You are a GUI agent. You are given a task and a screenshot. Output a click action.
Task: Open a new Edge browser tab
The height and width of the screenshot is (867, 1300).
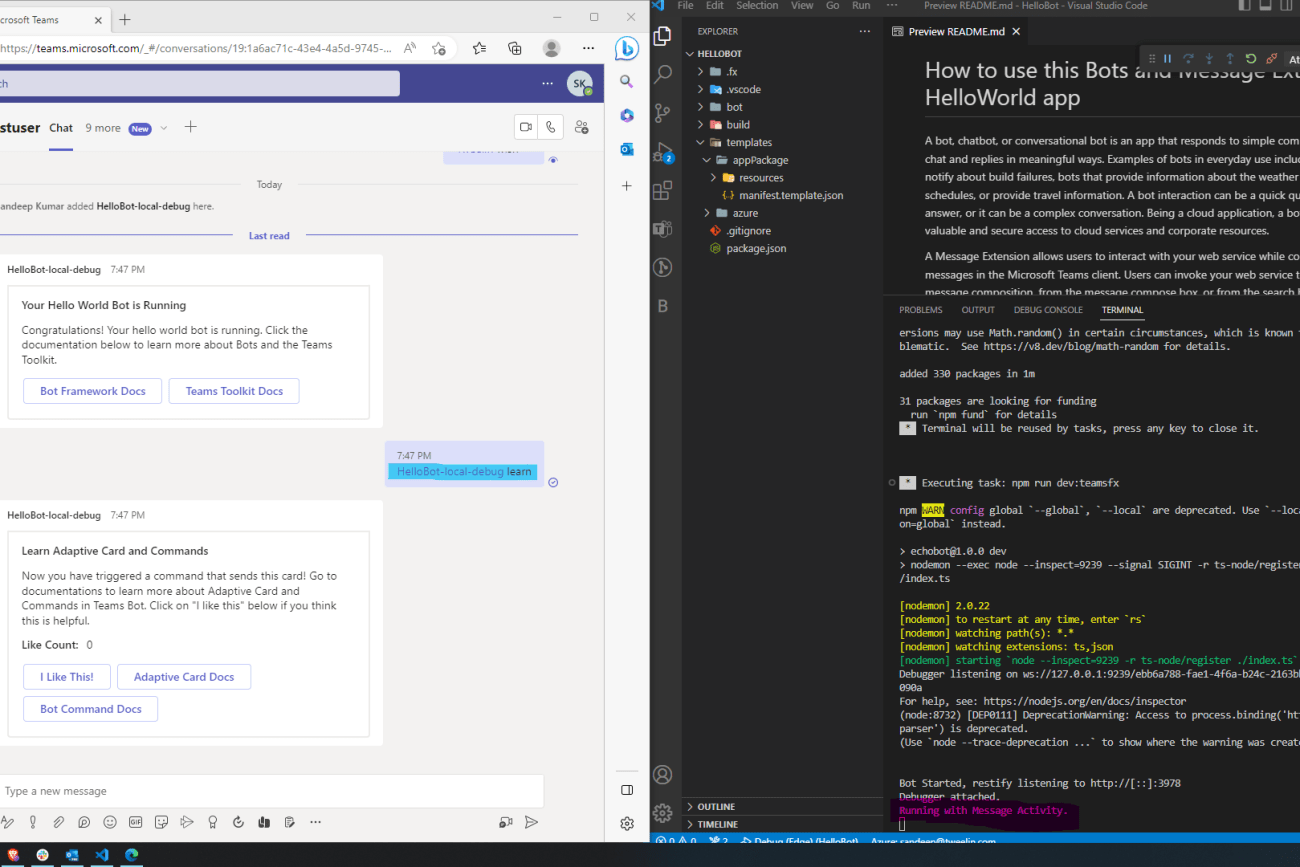click(124, 19)
